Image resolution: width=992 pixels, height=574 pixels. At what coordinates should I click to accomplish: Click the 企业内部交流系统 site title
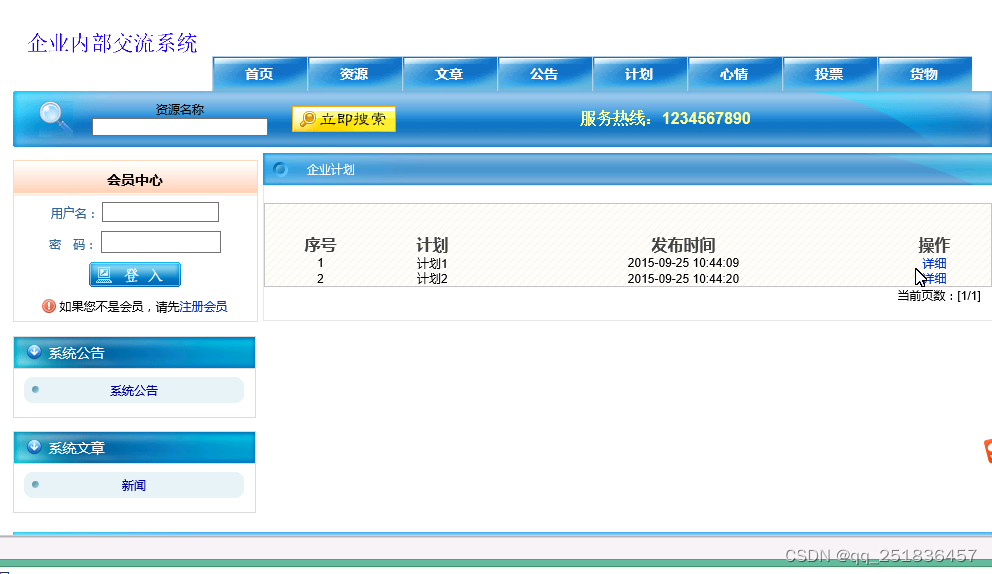click(113, 43)
